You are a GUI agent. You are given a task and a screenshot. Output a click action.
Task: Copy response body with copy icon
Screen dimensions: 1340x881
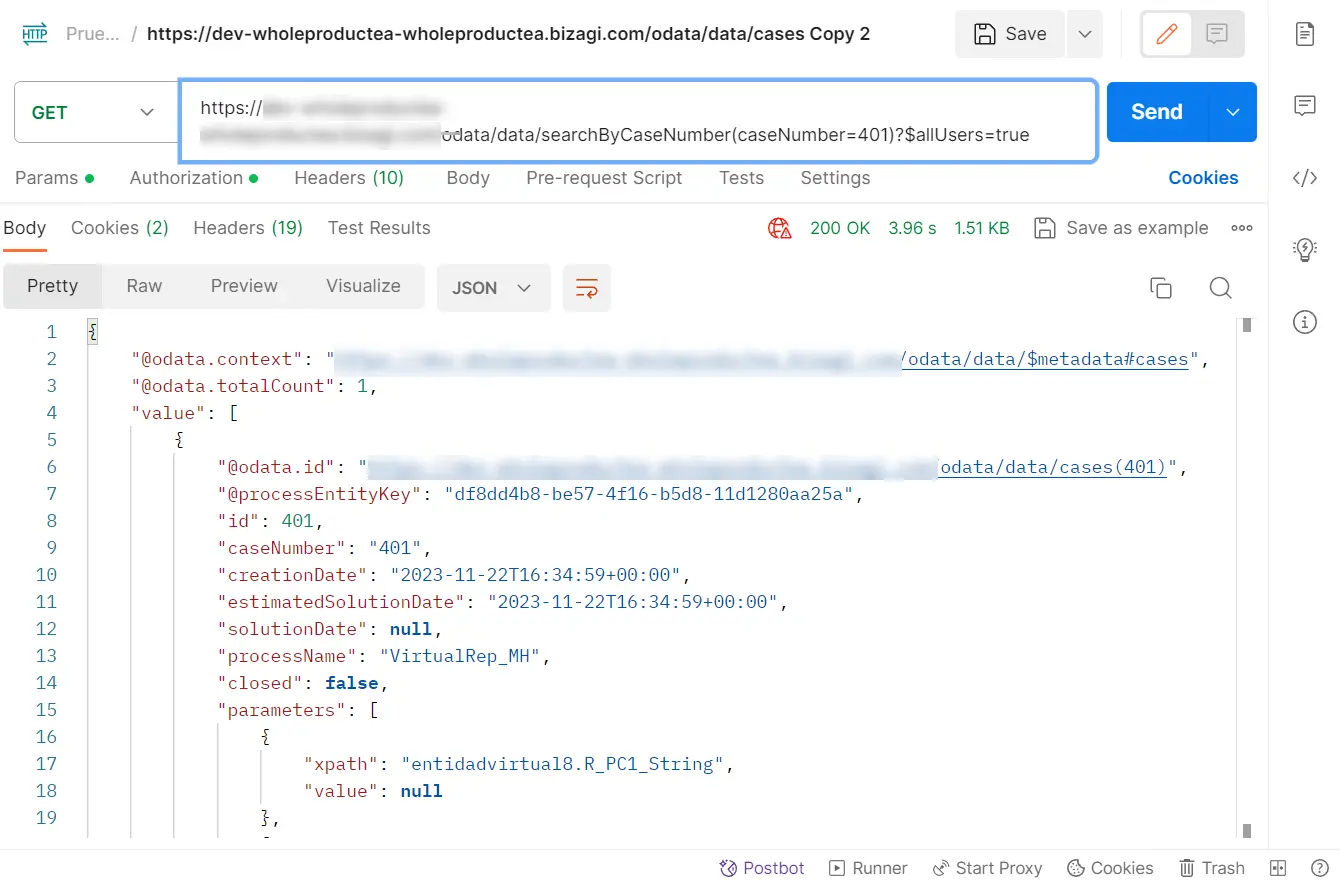pos(1161,288)
